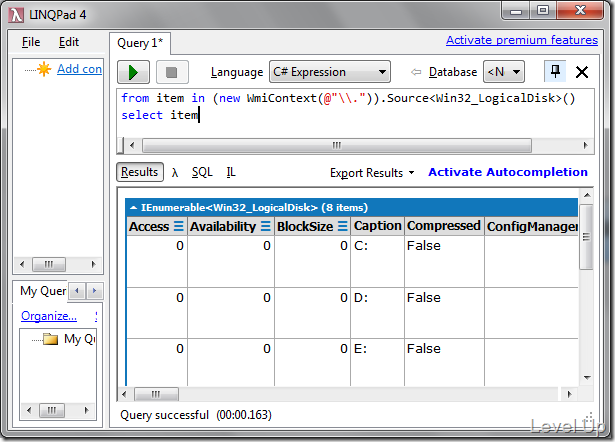This screenshot has width=615, height=442.
Task: Click the gray stop query button
Action: coord(172,72)
